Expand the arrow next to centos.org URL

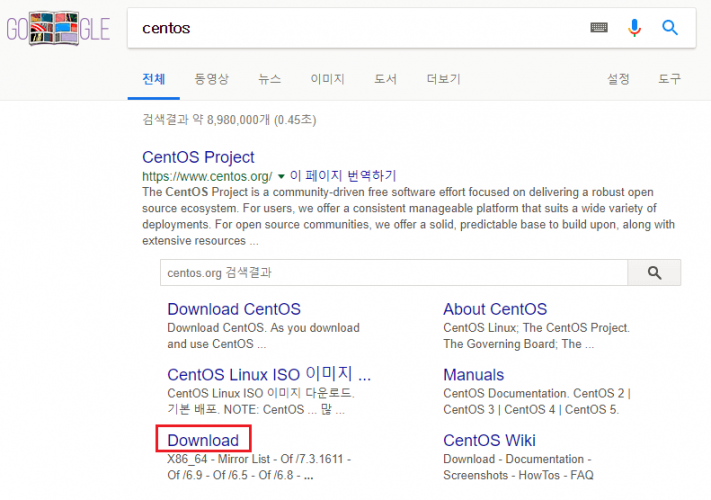pos(281,176)
